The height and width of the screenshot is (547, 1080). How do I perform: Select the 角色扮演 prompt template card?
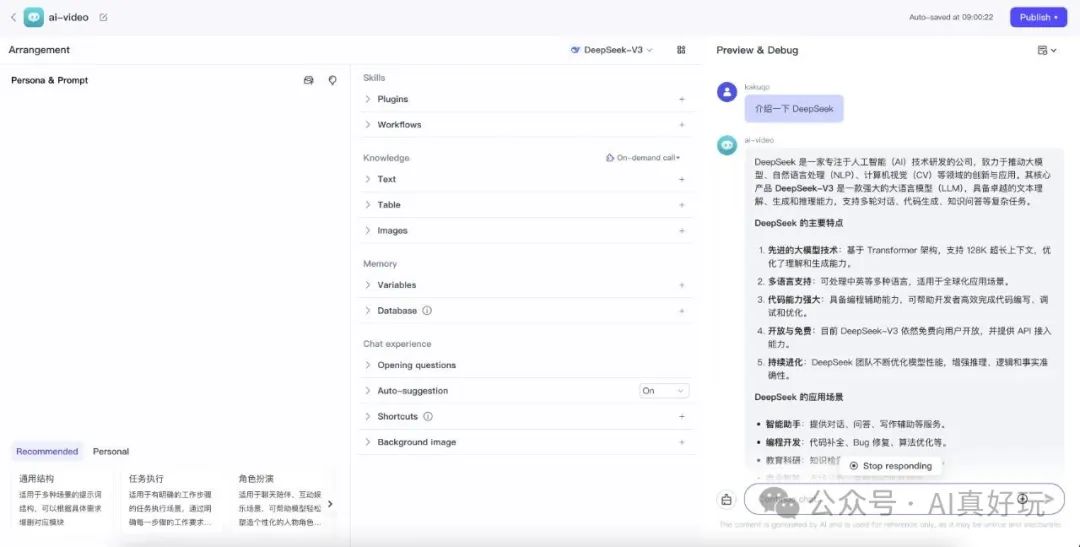coord(279,500)
